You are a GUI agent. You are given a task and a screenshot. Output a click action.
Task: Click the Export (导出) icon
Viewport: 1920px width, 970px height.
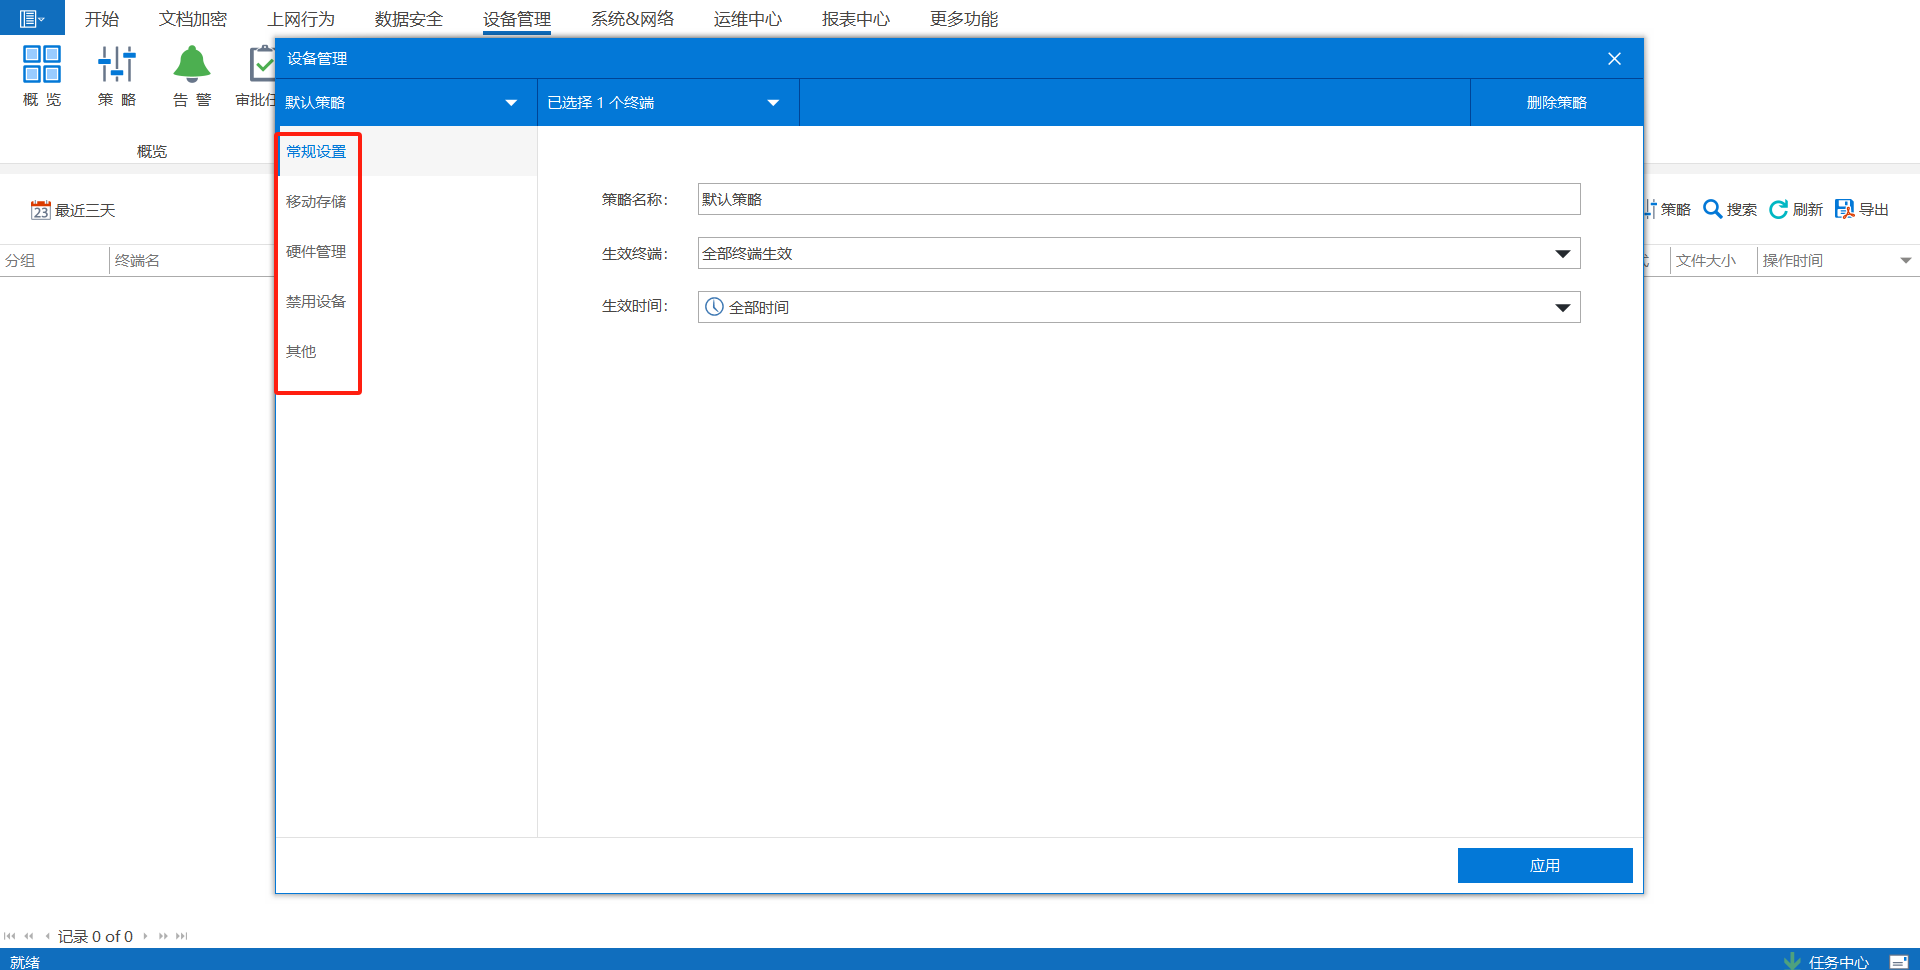pos(1844,209)
